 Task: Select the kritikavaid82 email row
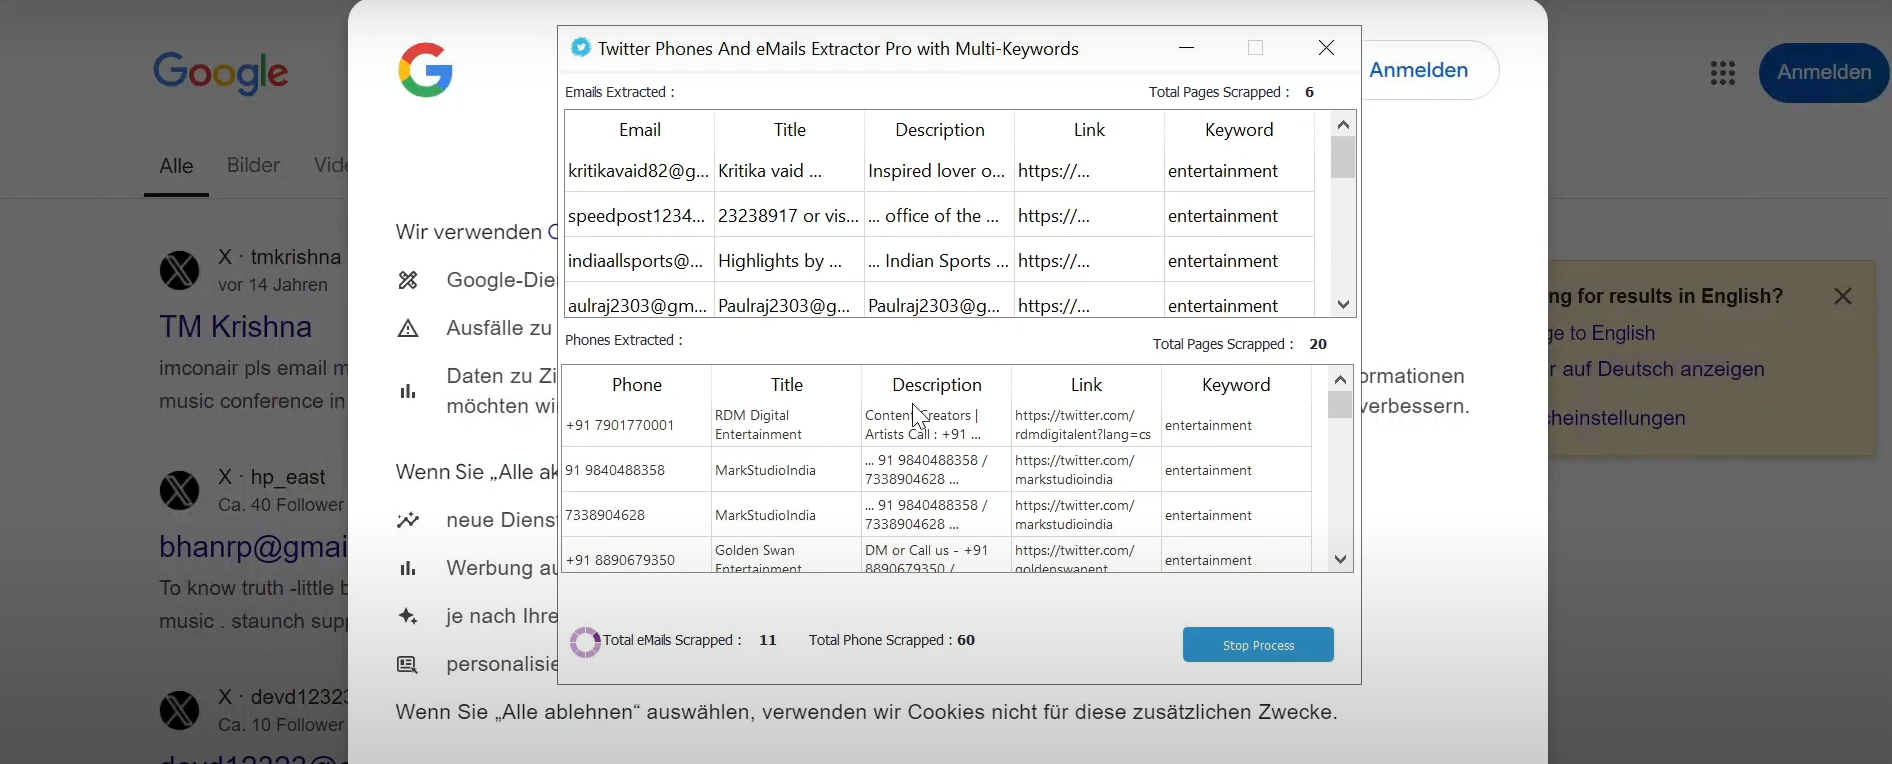click(x=638, y=171)
